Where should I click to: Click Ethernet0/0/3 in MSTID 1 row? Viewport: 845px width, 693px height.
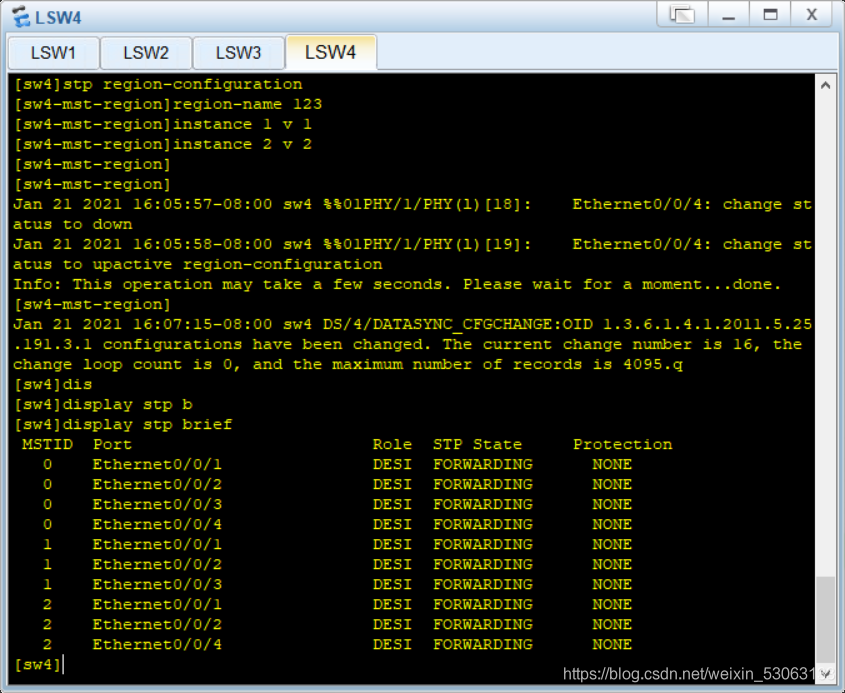point(157,585)
